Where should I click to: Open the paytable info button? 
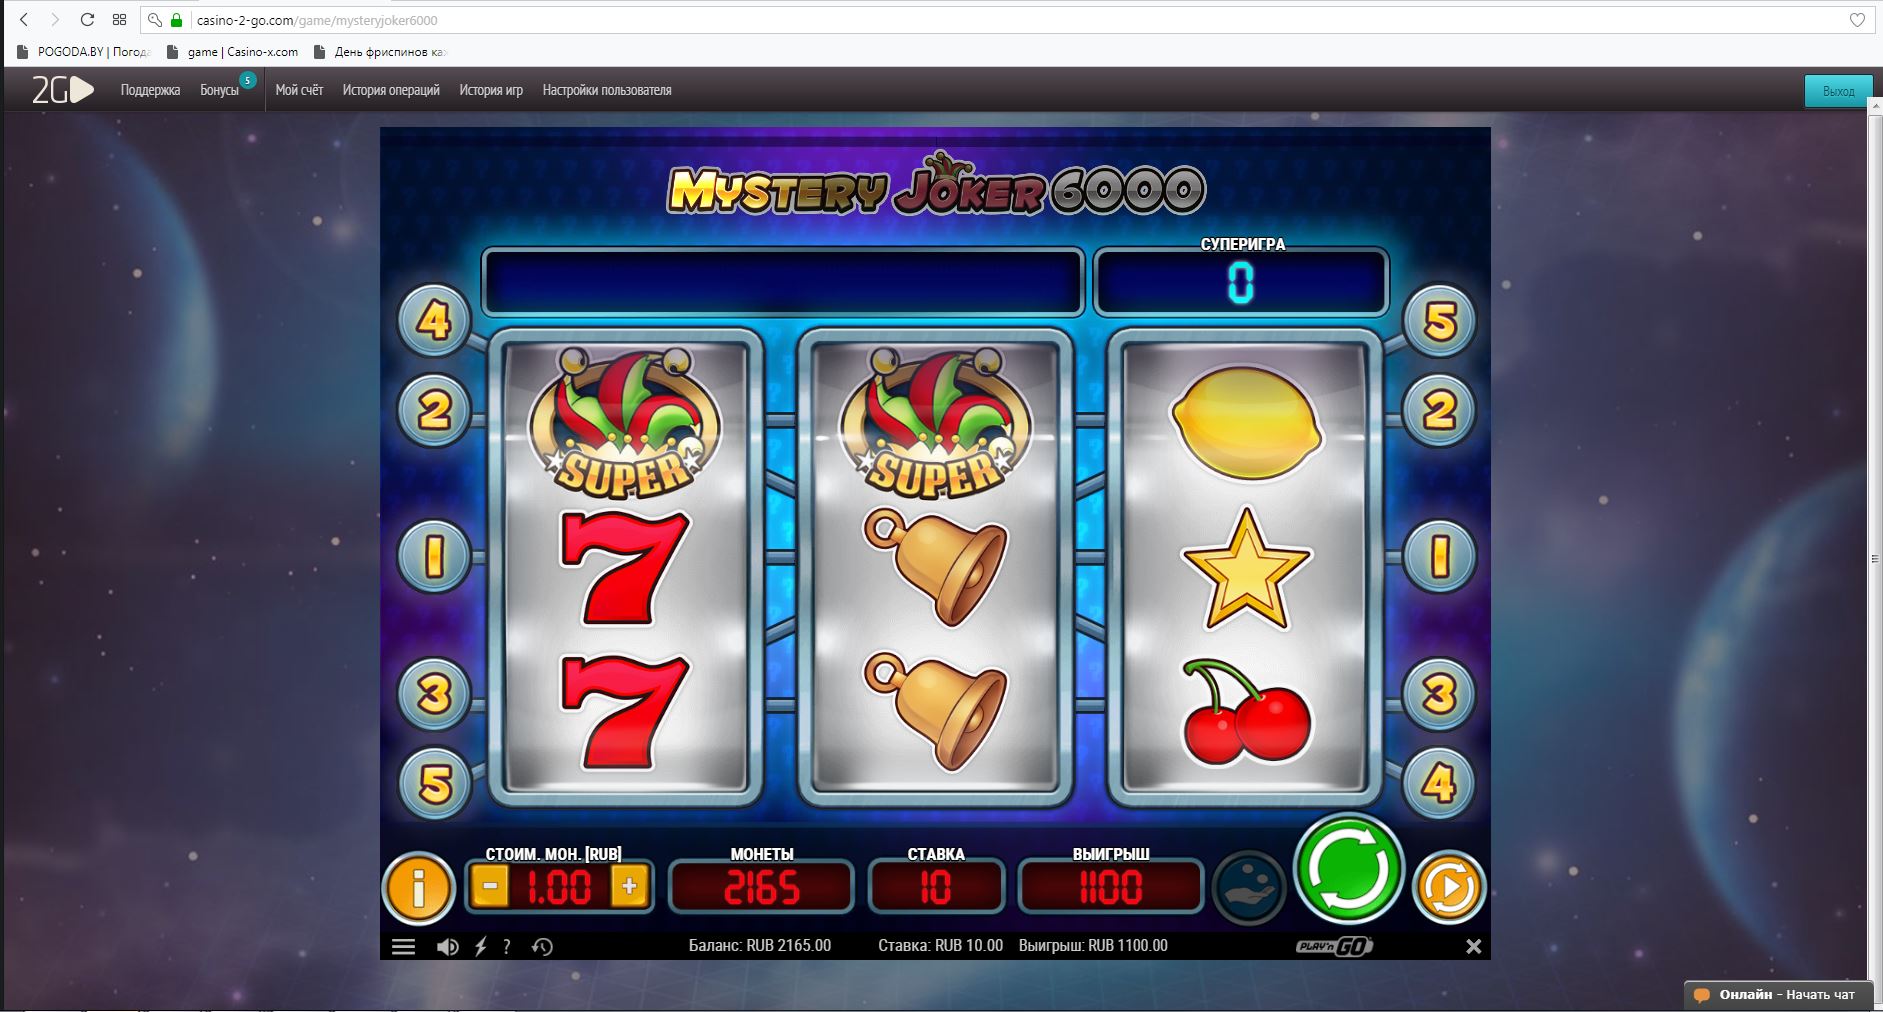(418, 887)
